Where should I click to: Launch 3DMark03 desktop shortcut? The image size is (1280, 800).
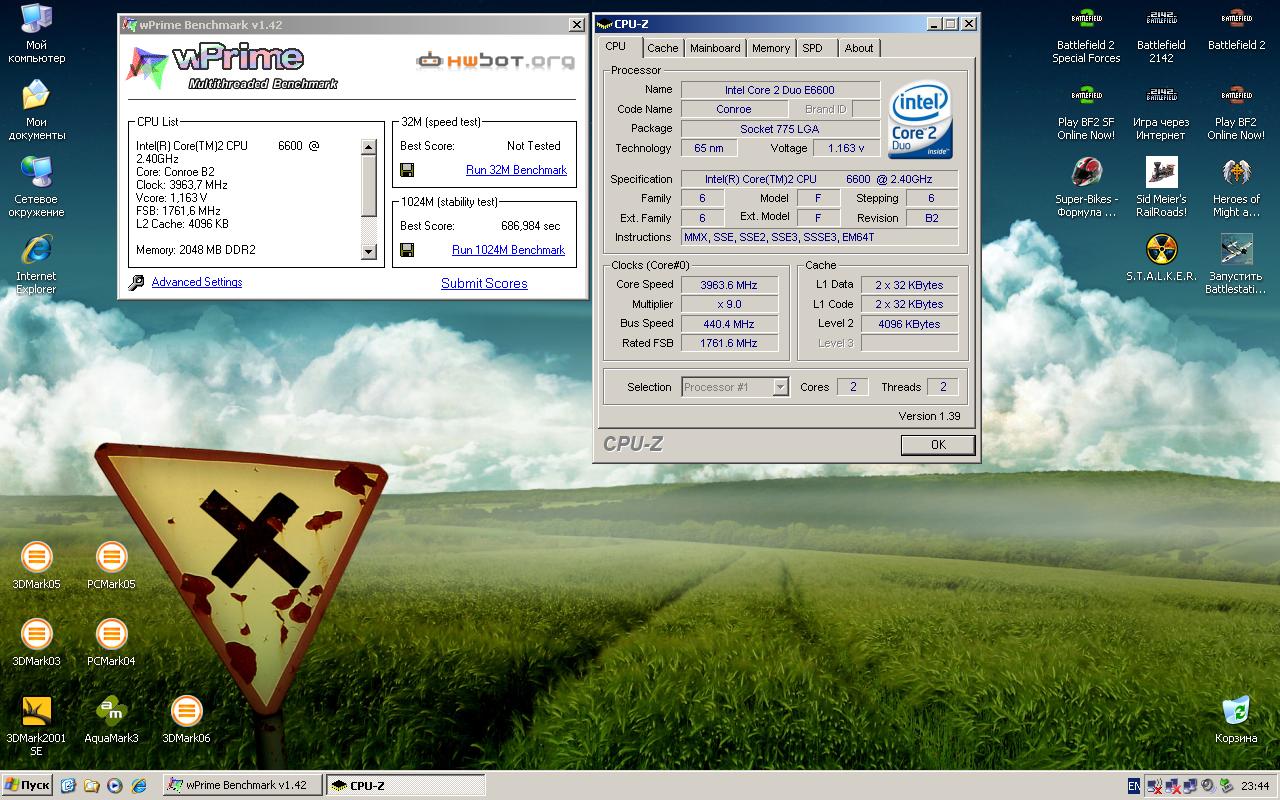click(x=36, y=642)
